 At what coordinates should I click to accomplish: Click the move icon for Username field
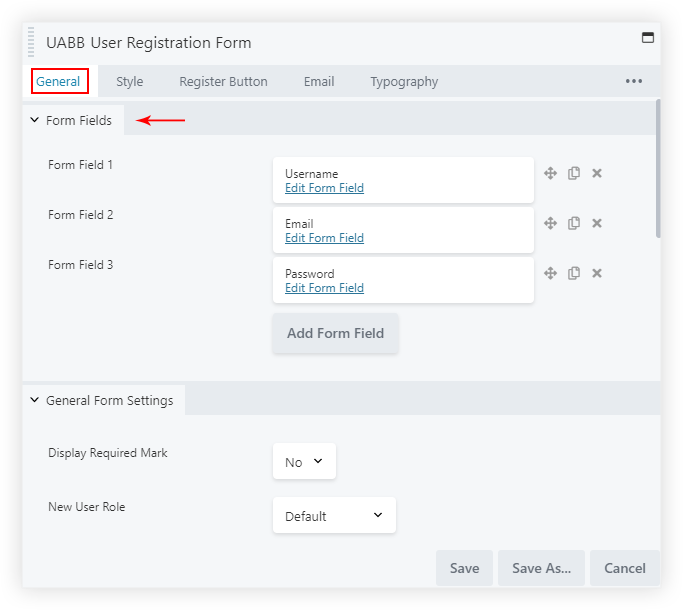[550, 173]
